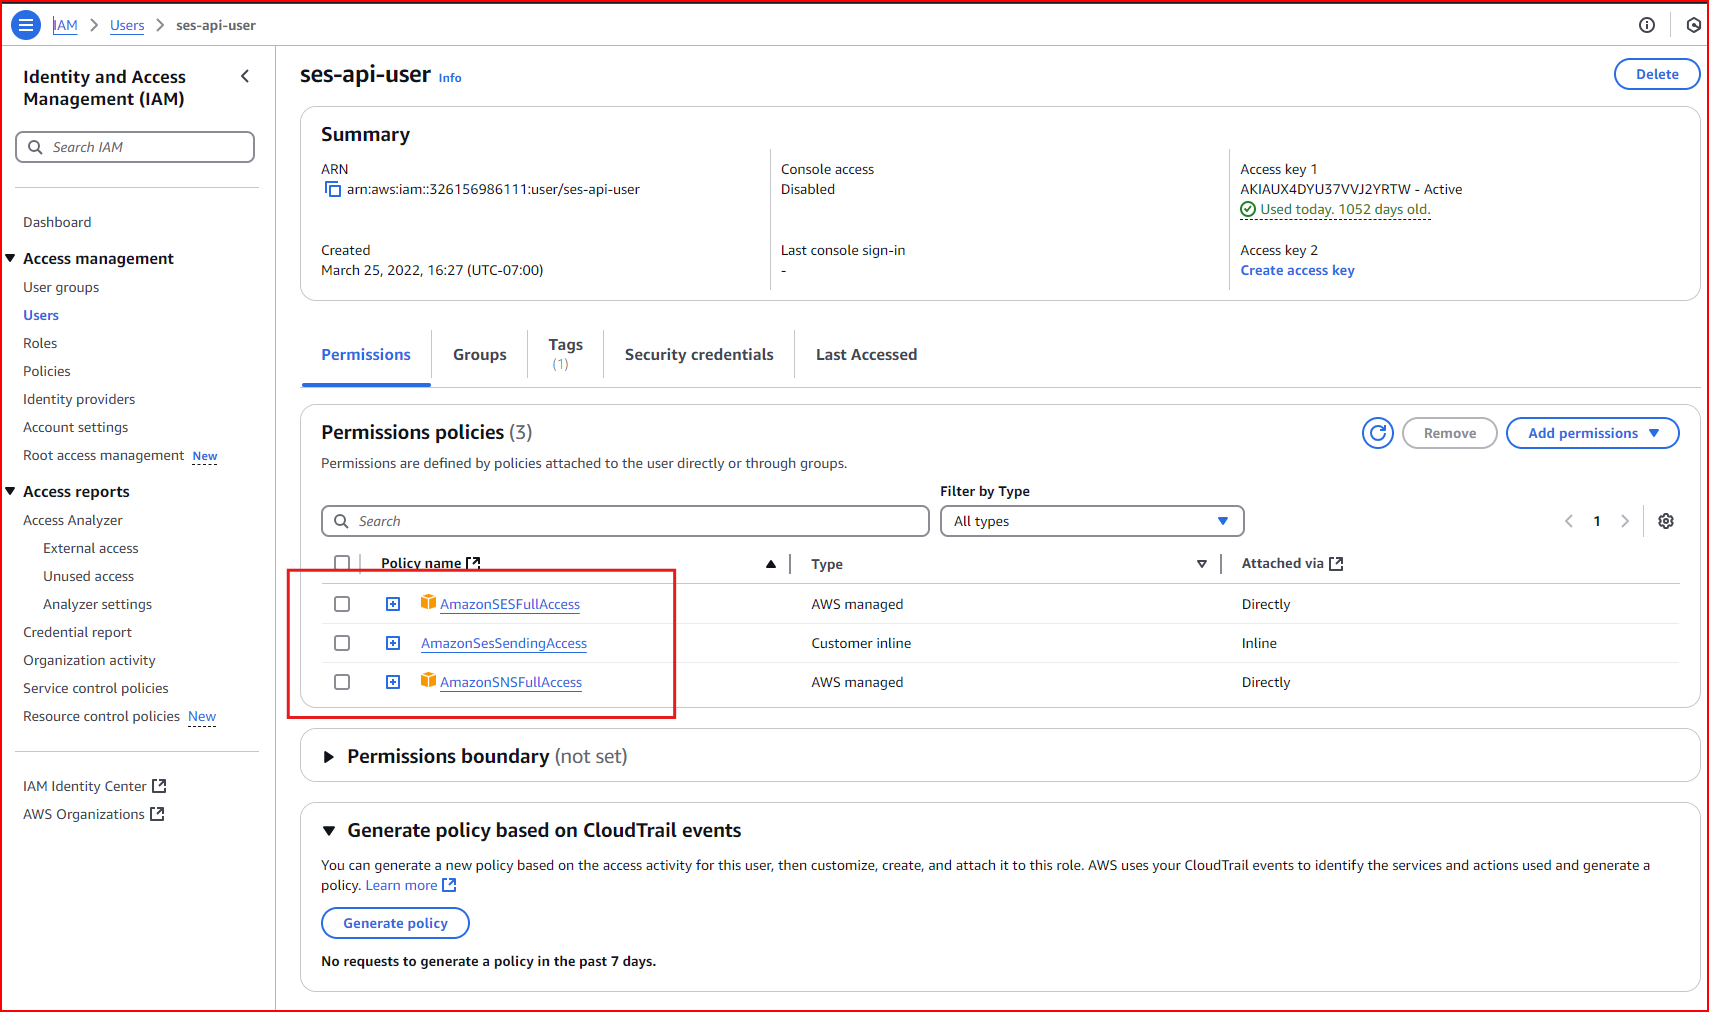1709x1012 pixels.
Task: Open User groups in the sidebar
Action: click(x=61, y=287)
